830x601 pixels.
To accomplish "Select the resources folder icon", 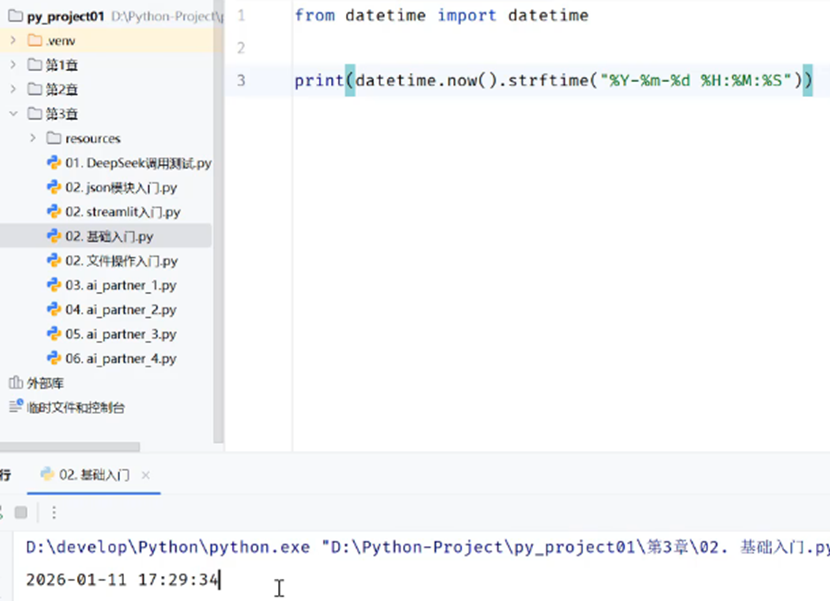I will click(x=53, y=138).
